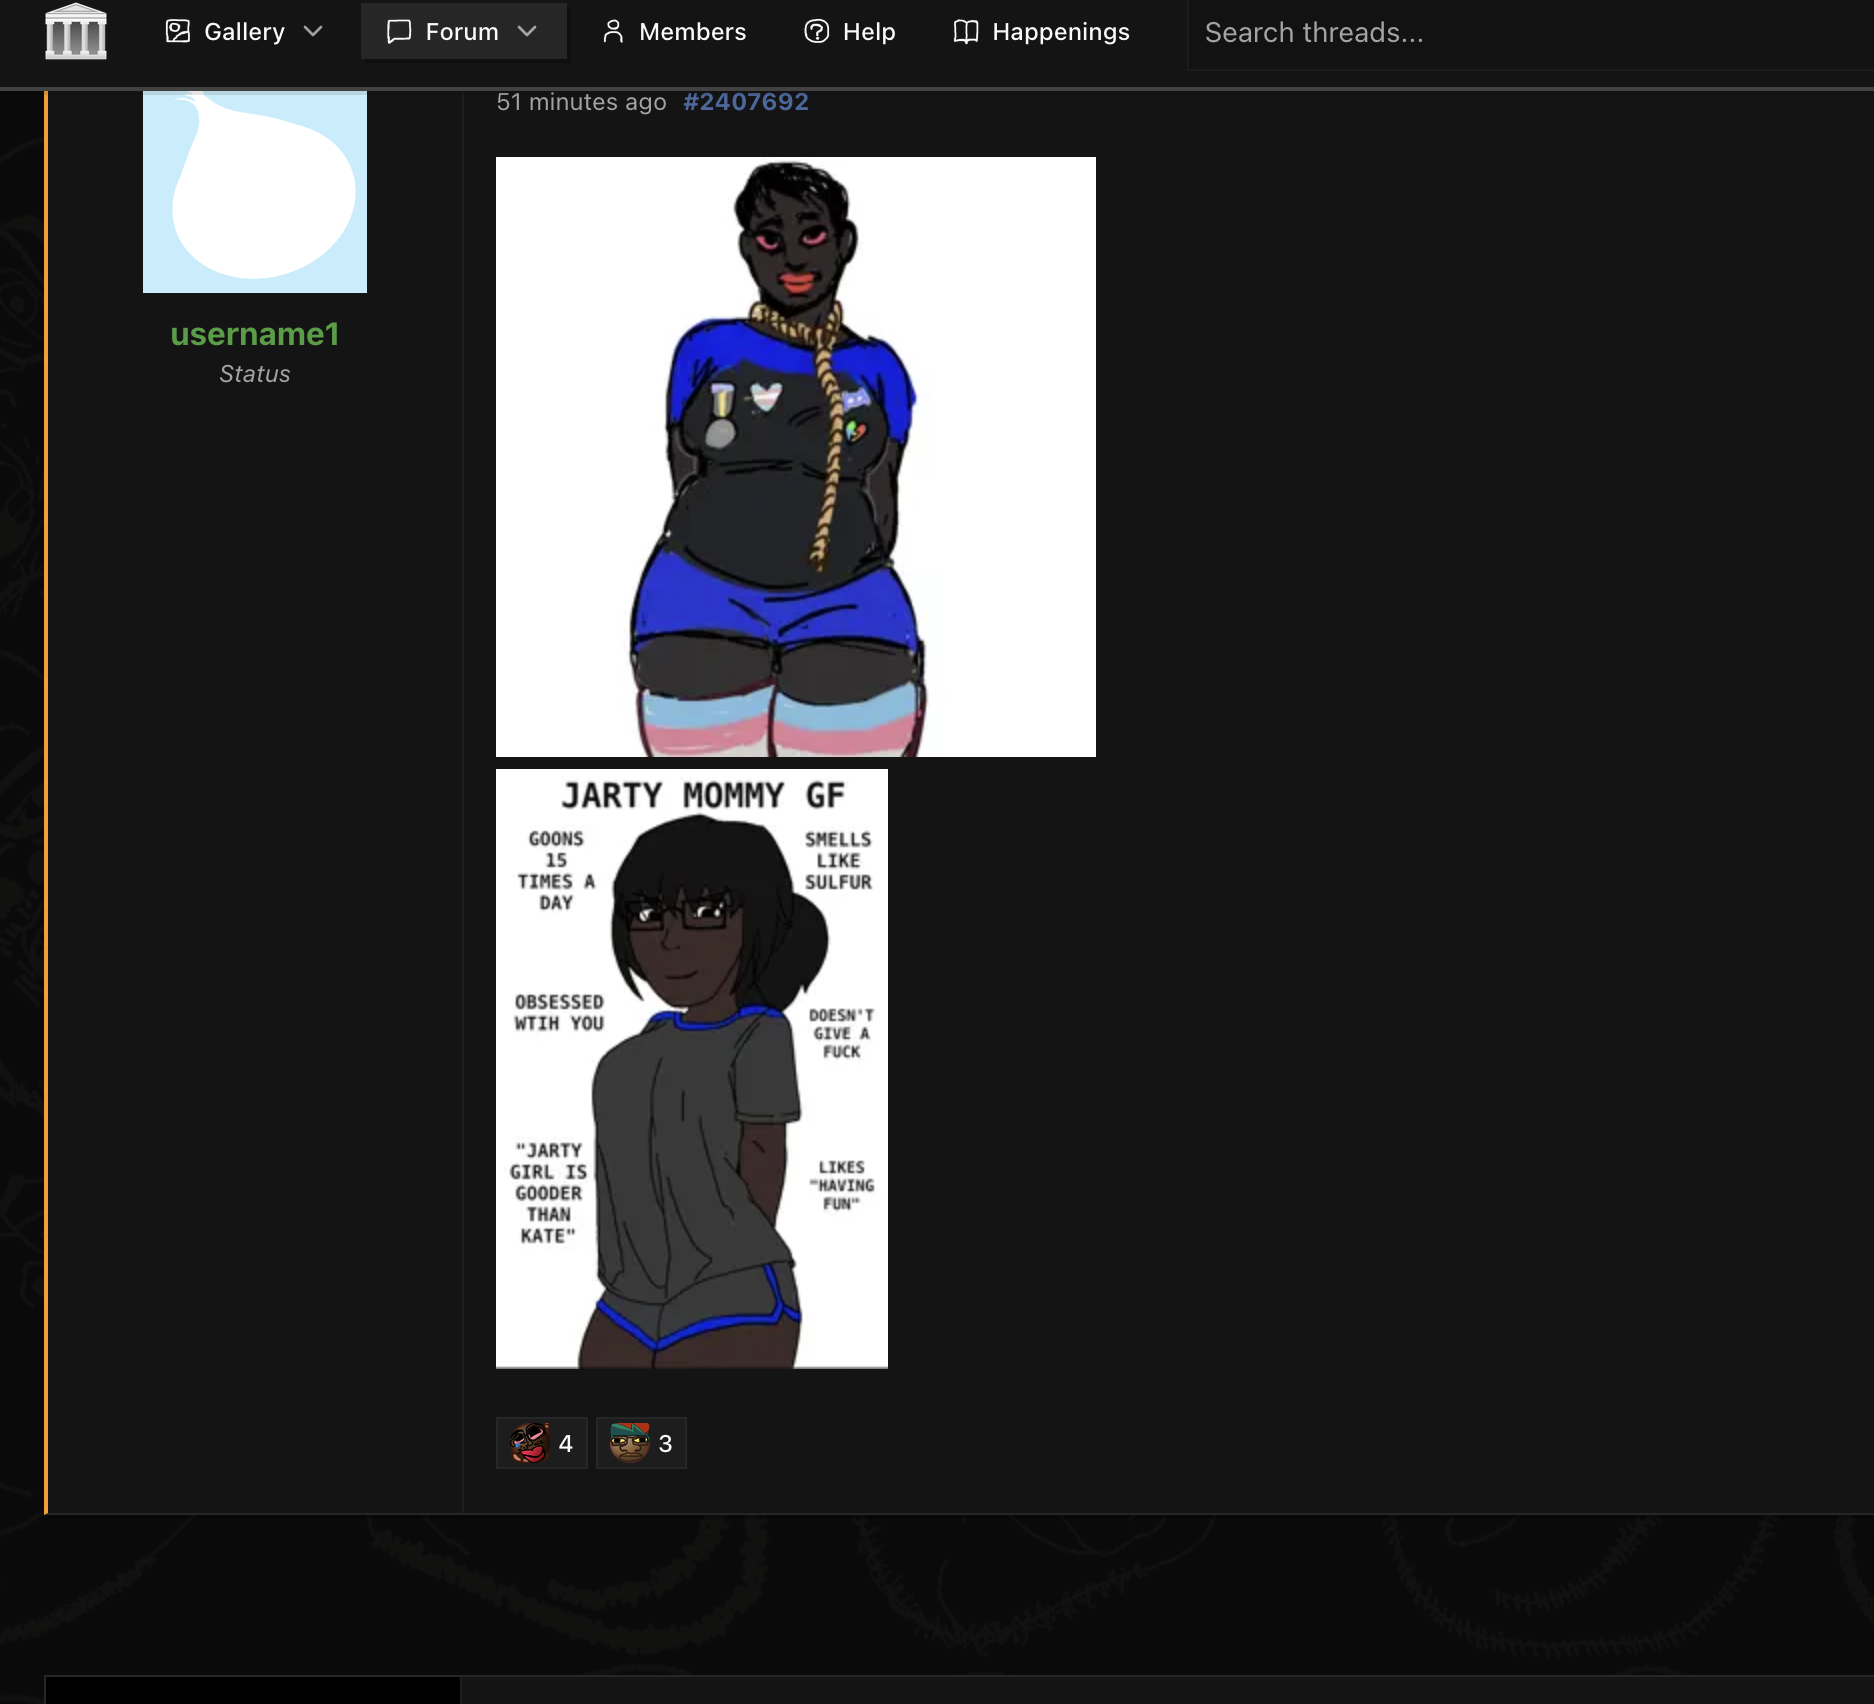Click the Forum speech bubble icon
Image resolution: width=1874 pixels, height=1704 pixels.
[399, 32]
